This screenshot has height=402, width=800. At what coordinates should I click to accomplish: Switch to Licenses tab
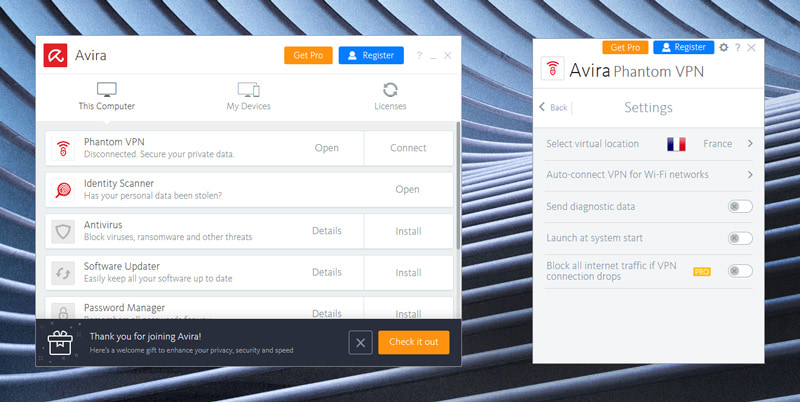coord(390,97)
